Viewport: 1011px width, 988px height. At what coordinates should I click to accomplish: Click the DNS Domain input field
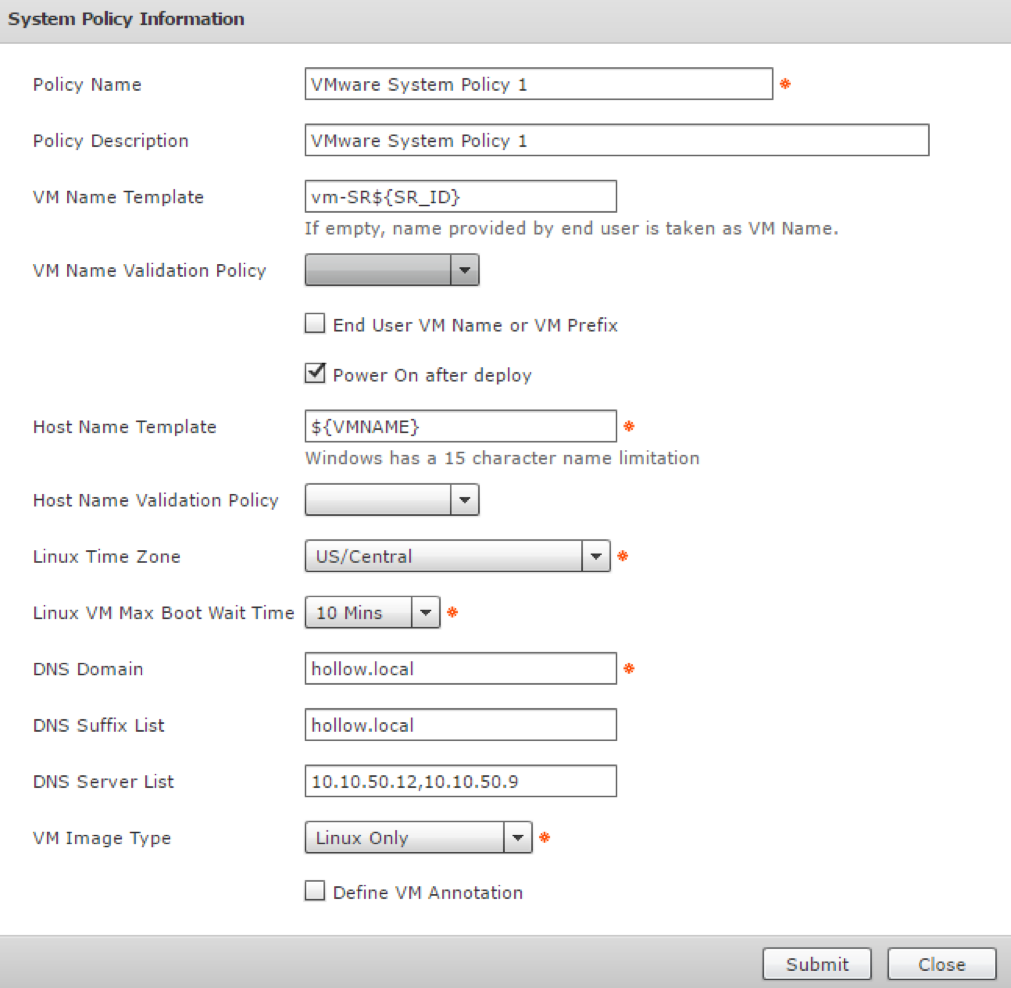pos(460,669)
